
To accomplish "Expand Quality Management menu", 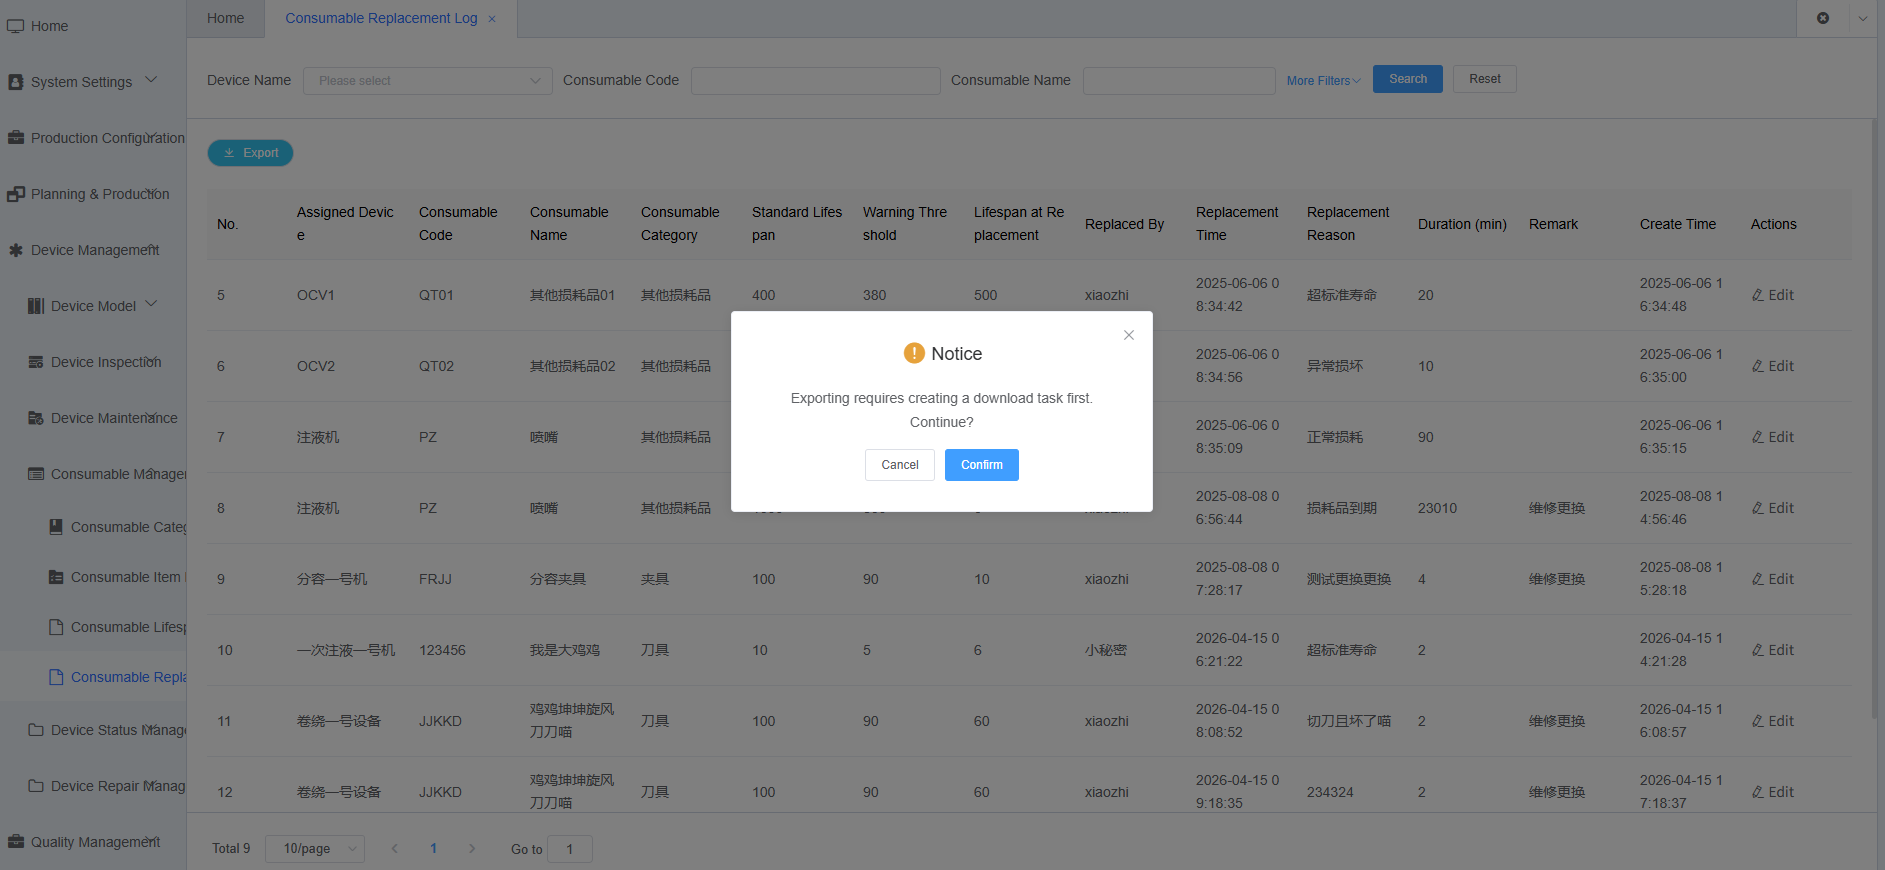I will pyautogui.click(x=93, y=842).
